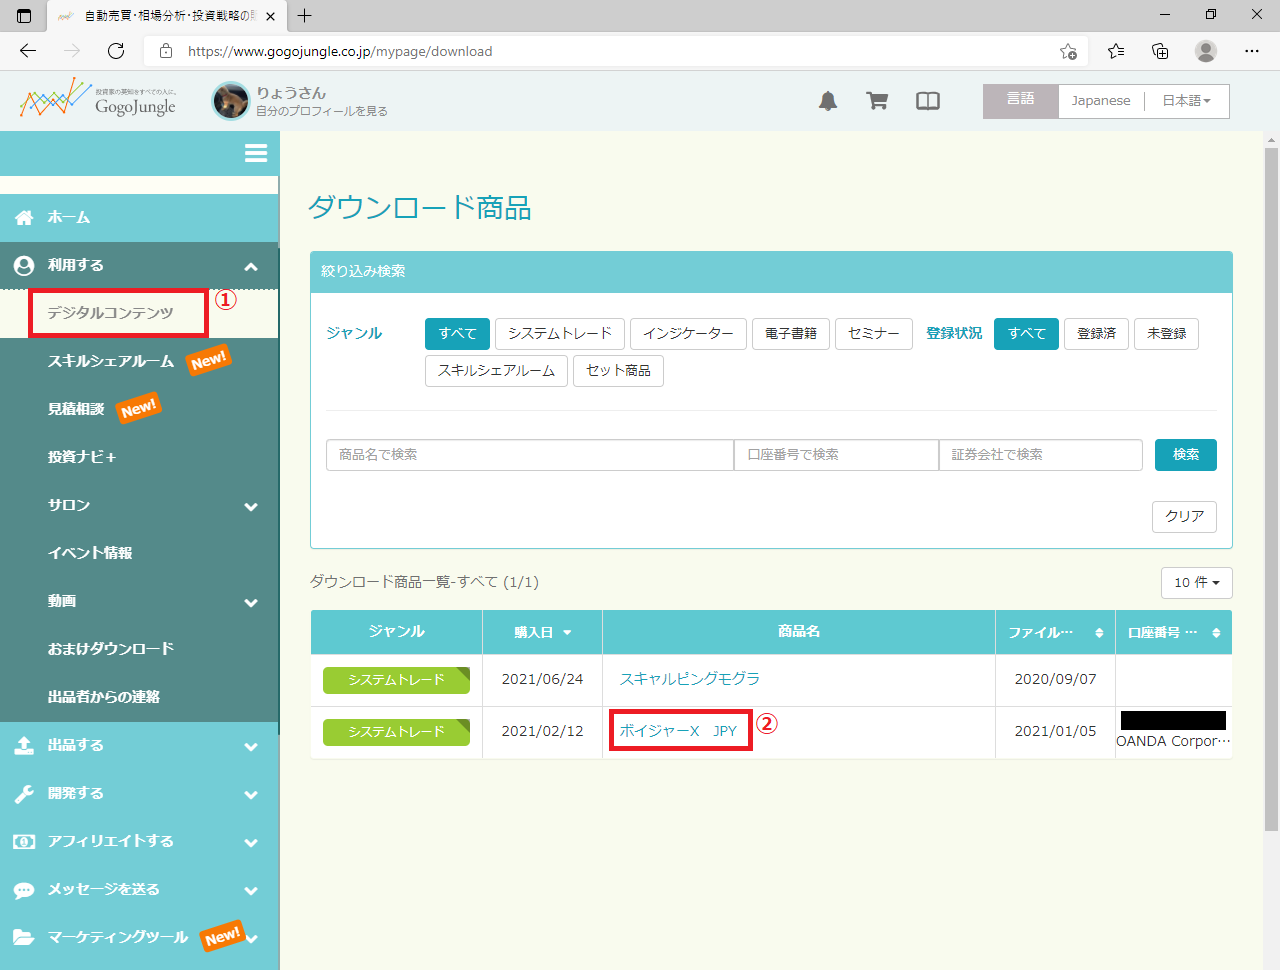The height and width of the screenshot is (970, 1280).
Task: Open the browser collections icon
Action: tap(1160, 51)
